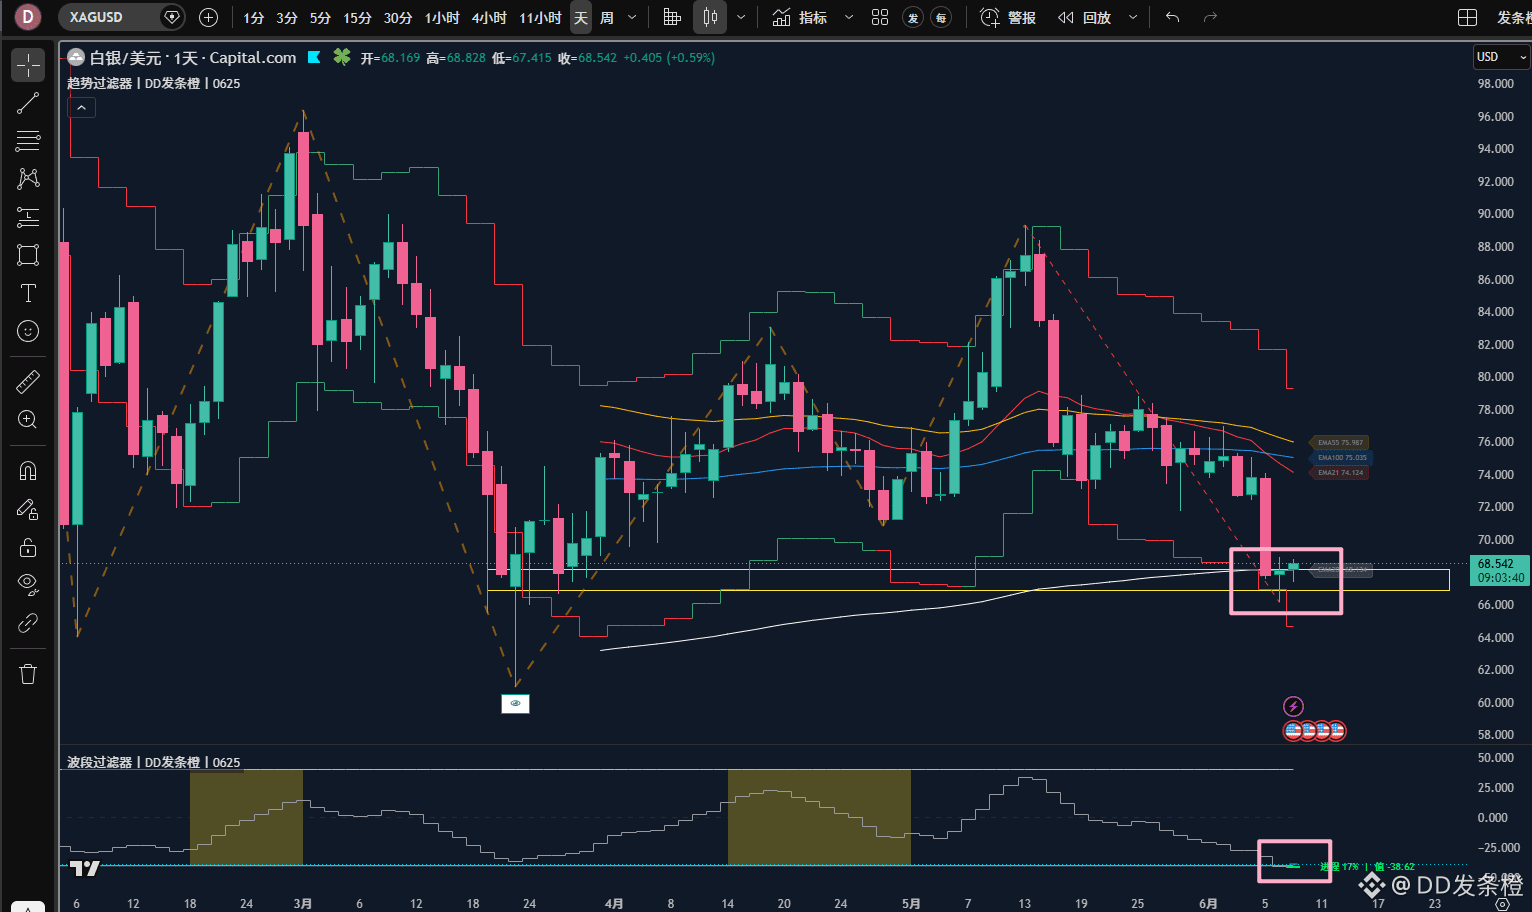Switch to the 3分 timeframe
This screenshot has height=912, width=1532.
[x=287, y=18]
